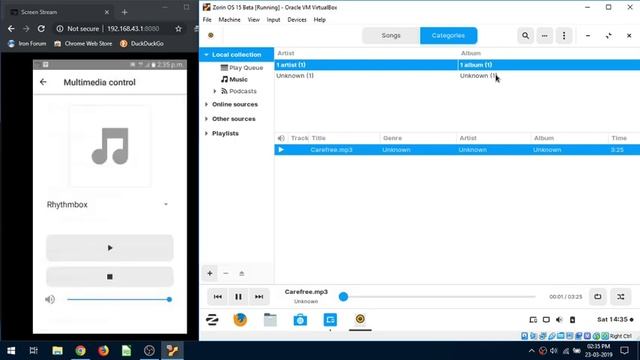Open Windows Start menu
Viewport: 640px width, 360px height.
pyautogui.click(x=11, y=351)
